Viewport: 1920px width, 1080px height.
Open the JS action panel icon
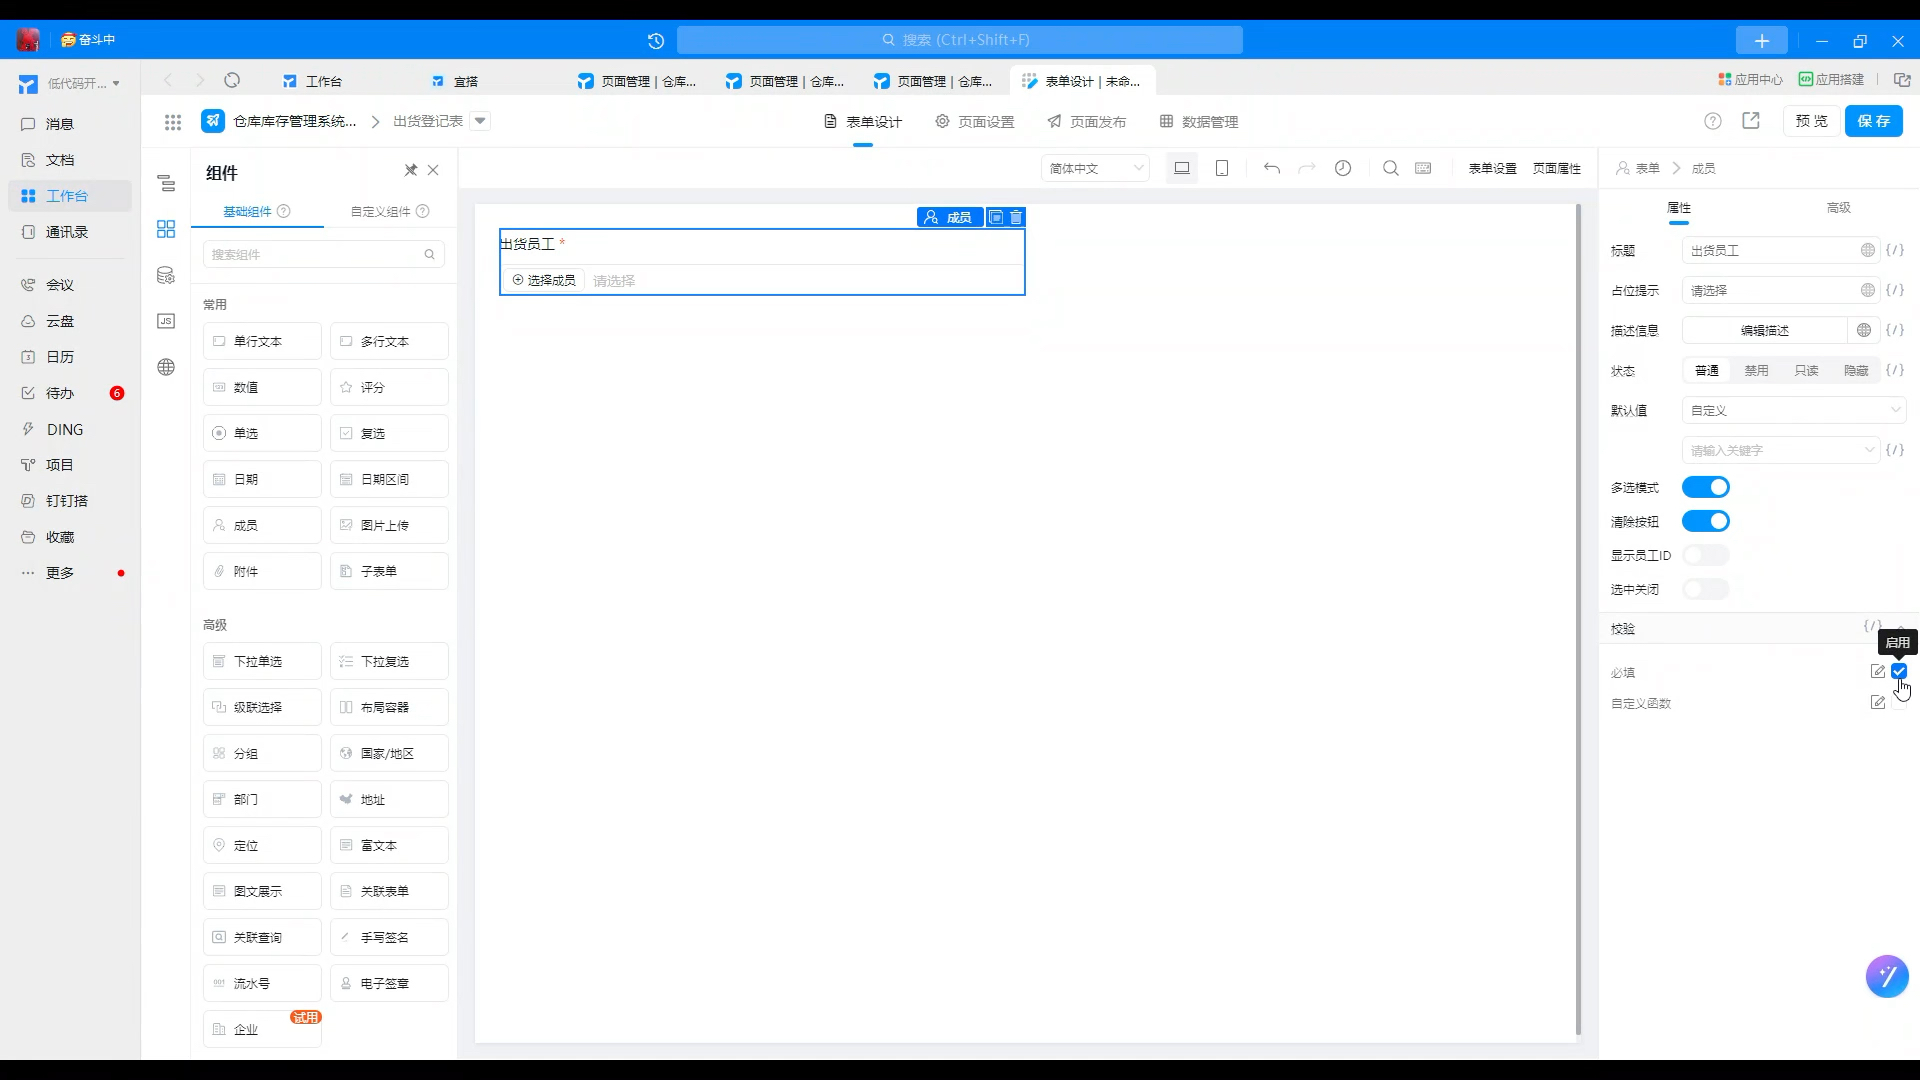(x=166, y=321)
